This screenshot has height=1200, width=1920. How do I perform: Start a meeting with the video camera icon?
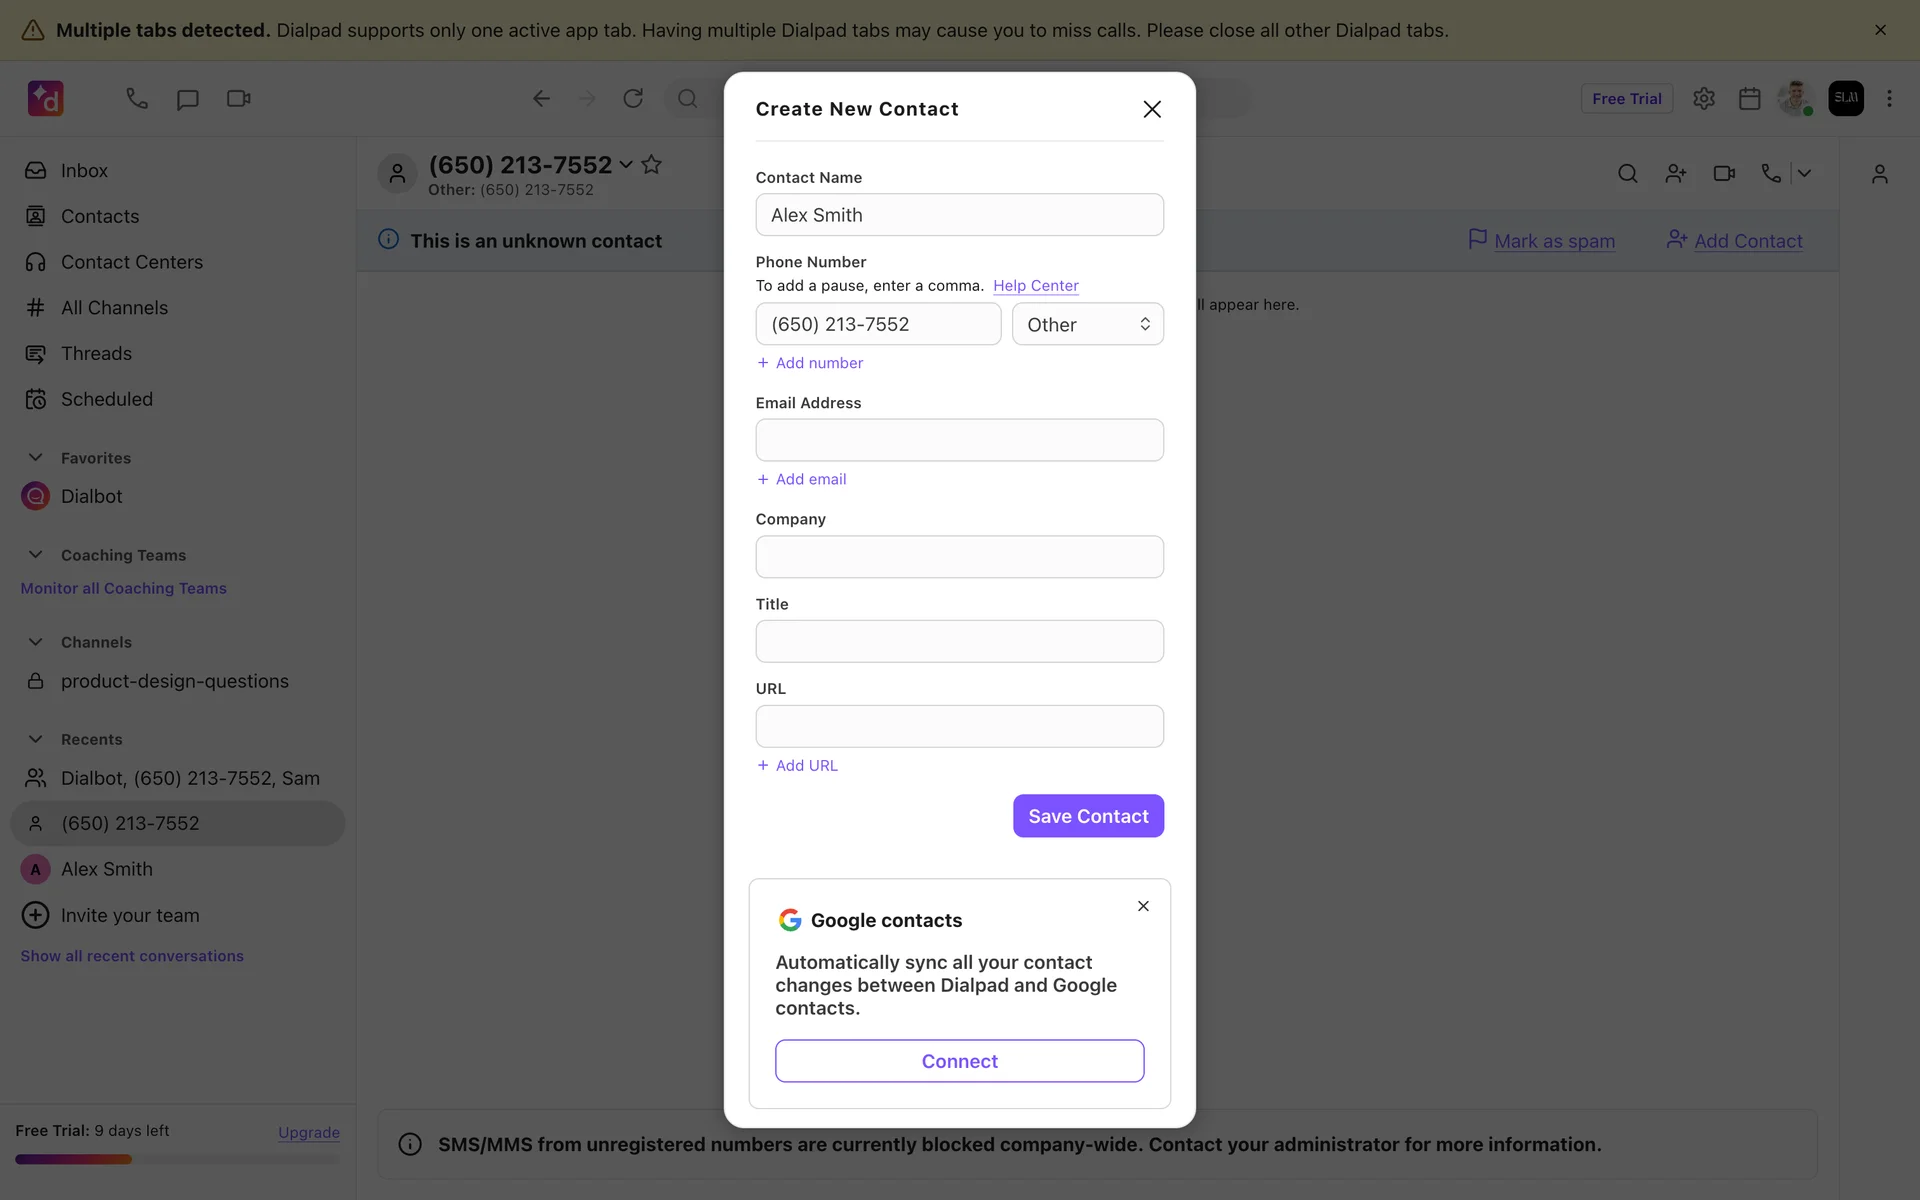[238, 98]
